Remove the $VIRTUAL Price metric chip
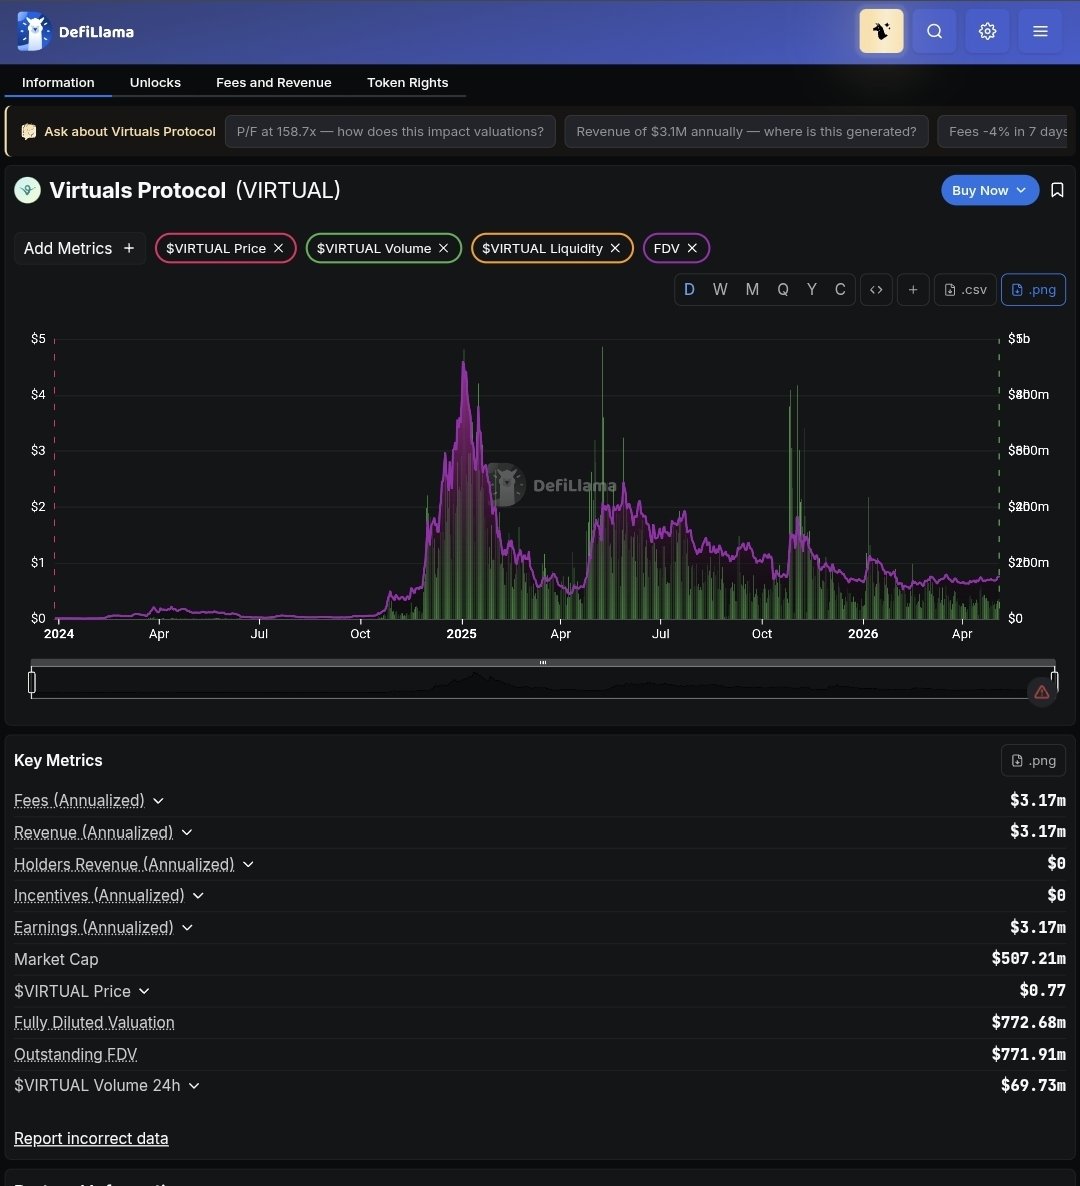Viewport: 1080px width, 1186px height. (x=278, y=248)
